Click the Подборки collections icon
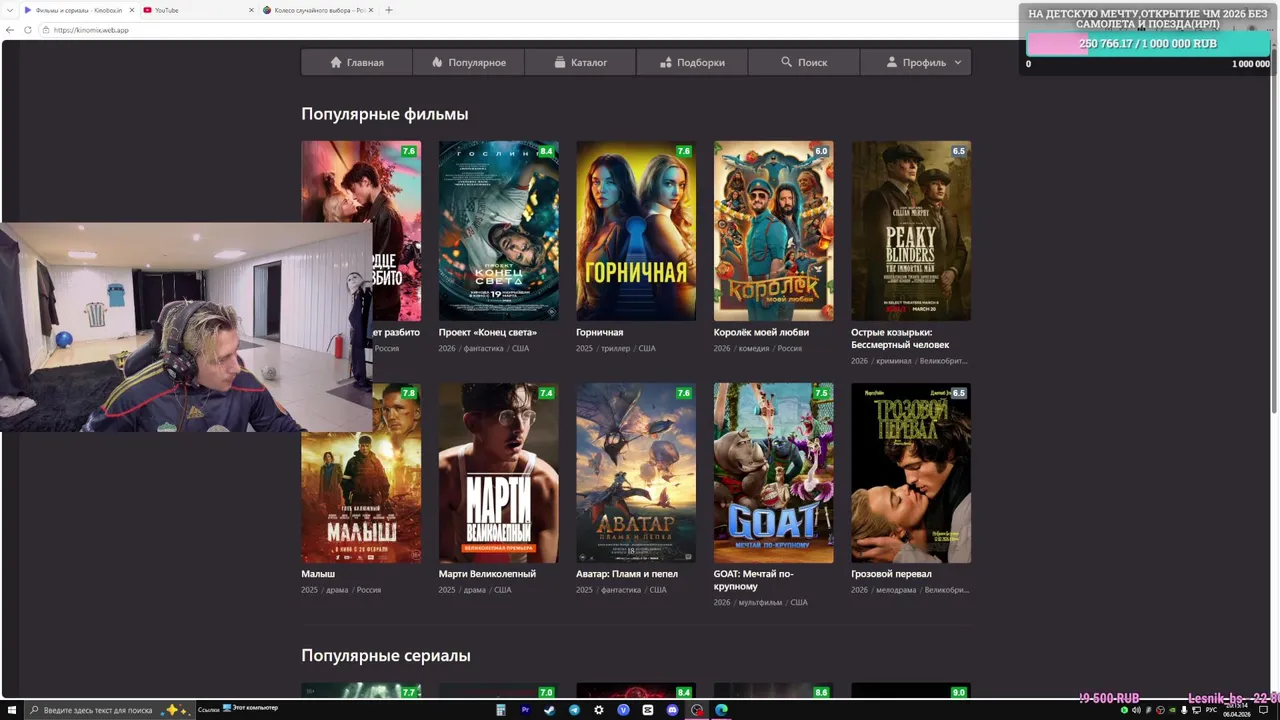Screen dimensions: 1280x720 (x=666, y=62)
